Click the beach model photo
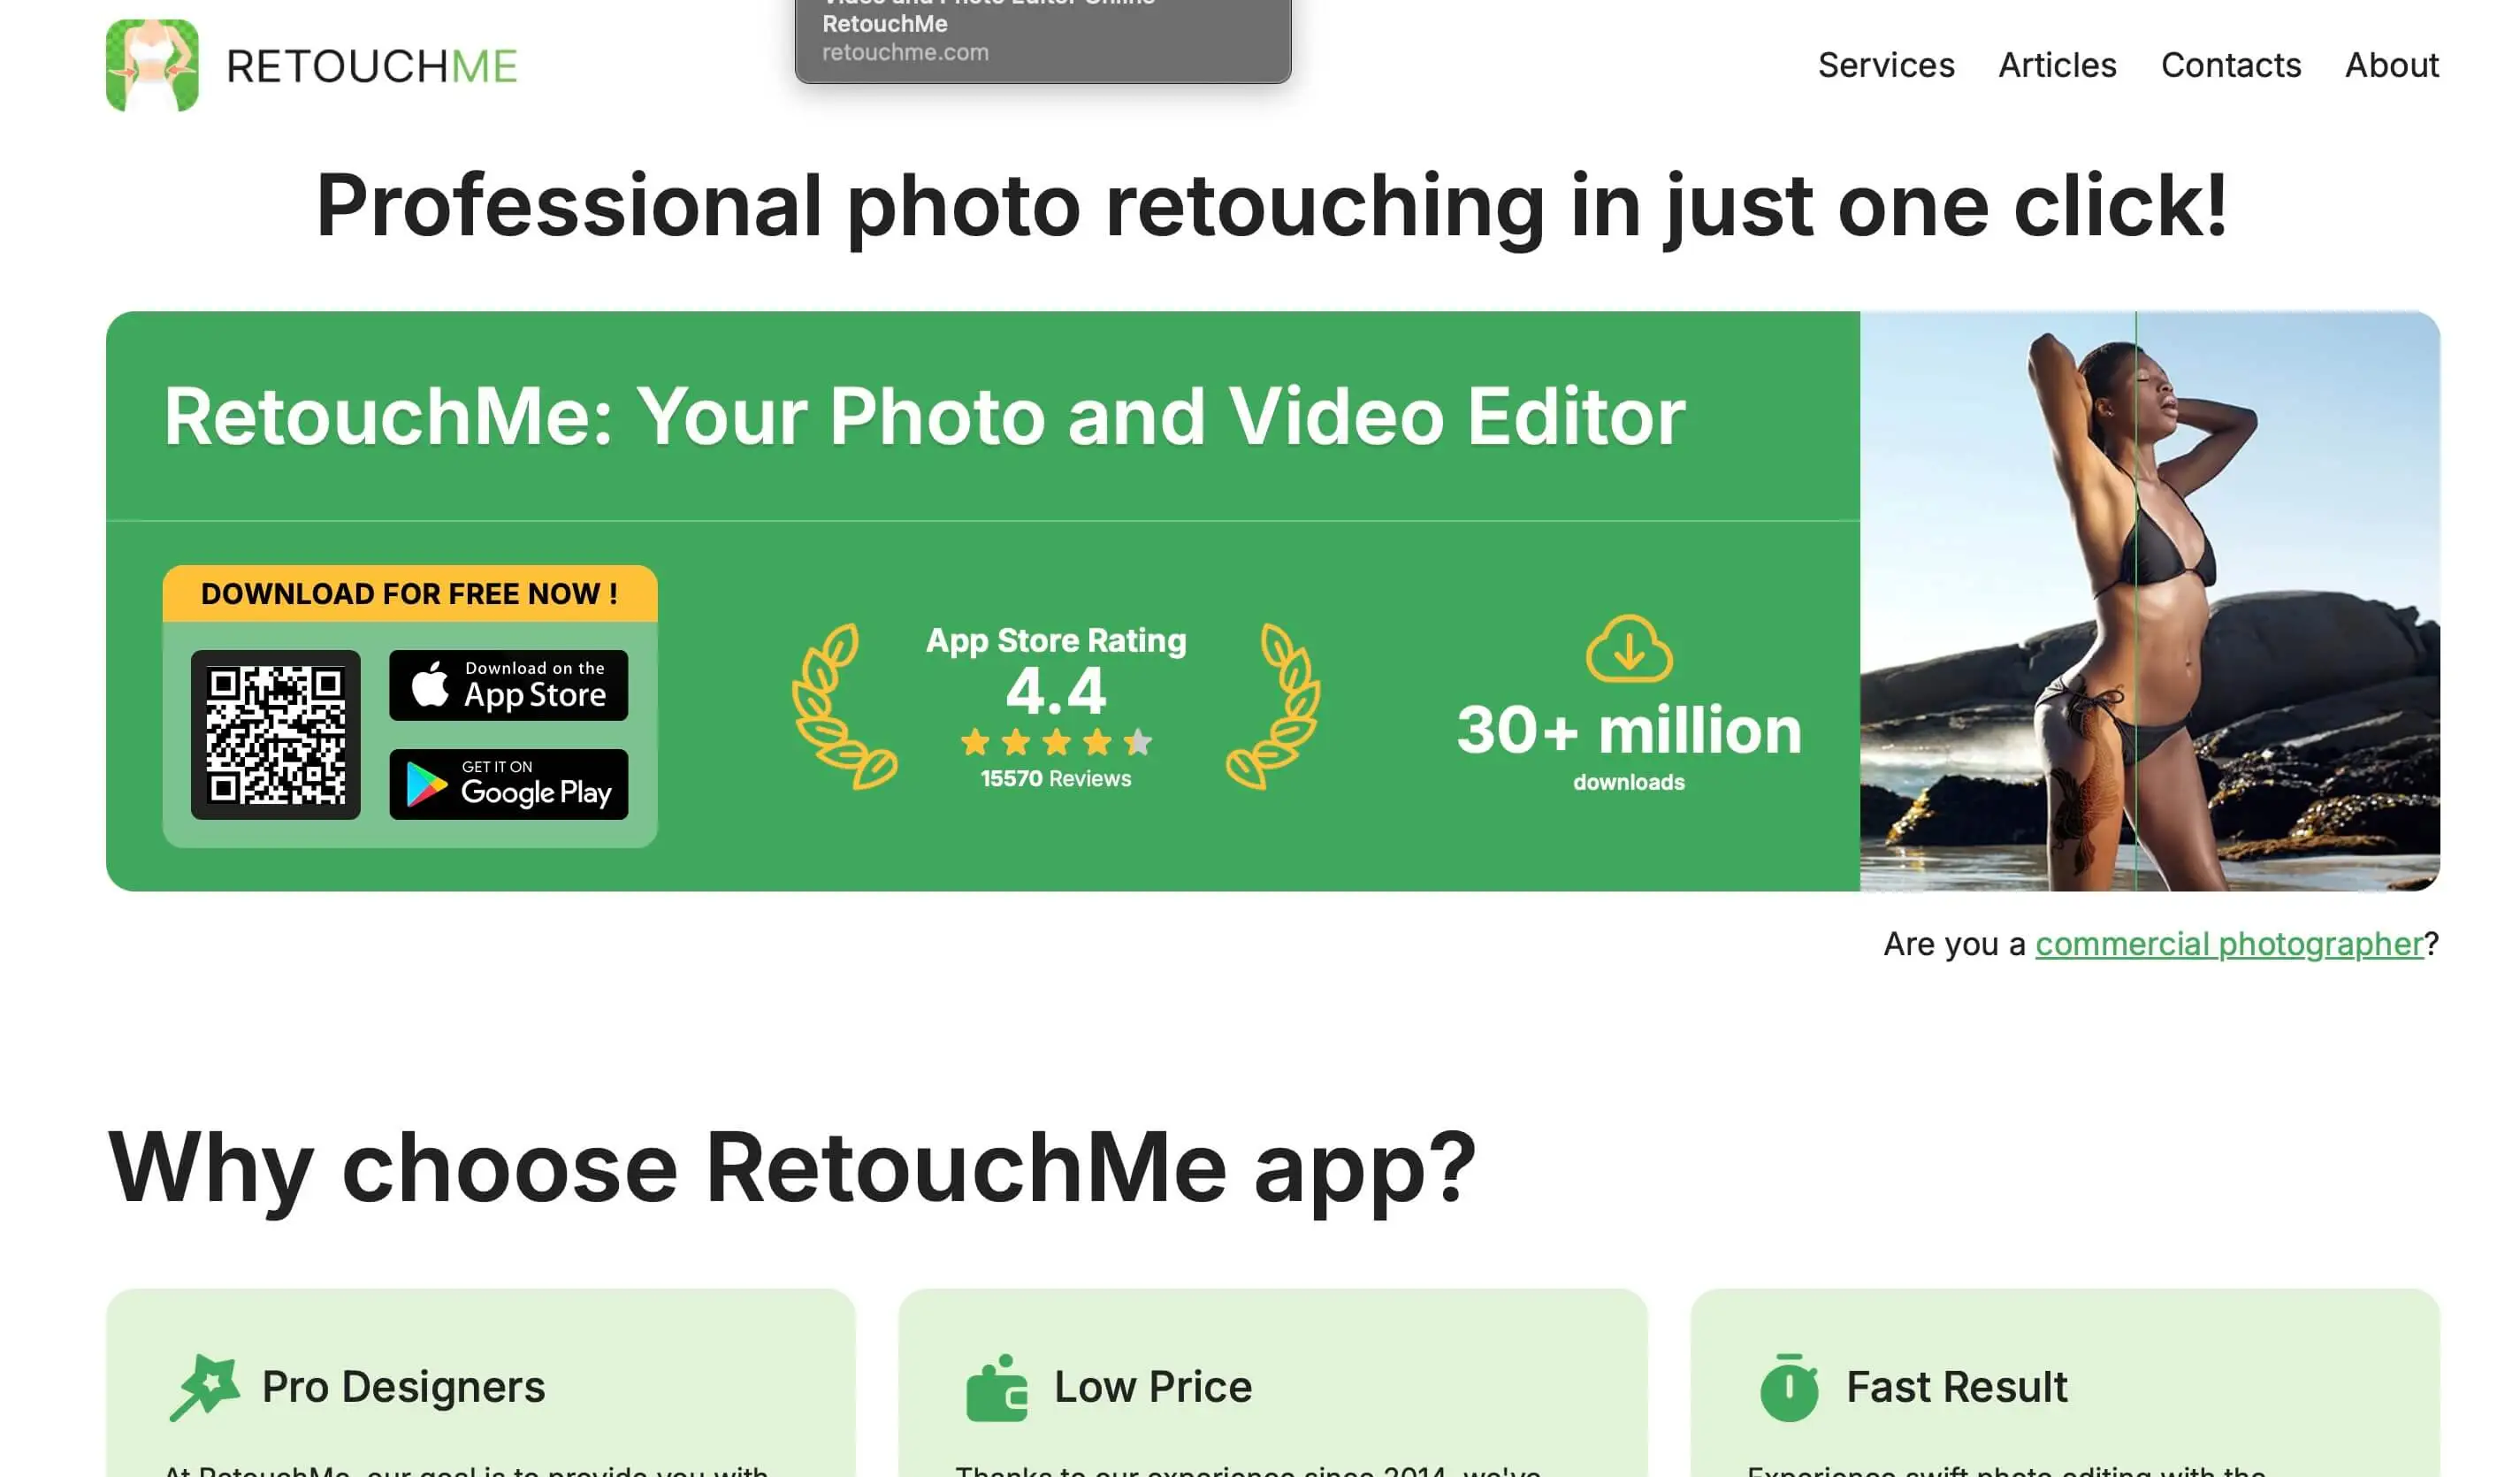This screenshot has width=2520, height=1477. (2149, 601)
